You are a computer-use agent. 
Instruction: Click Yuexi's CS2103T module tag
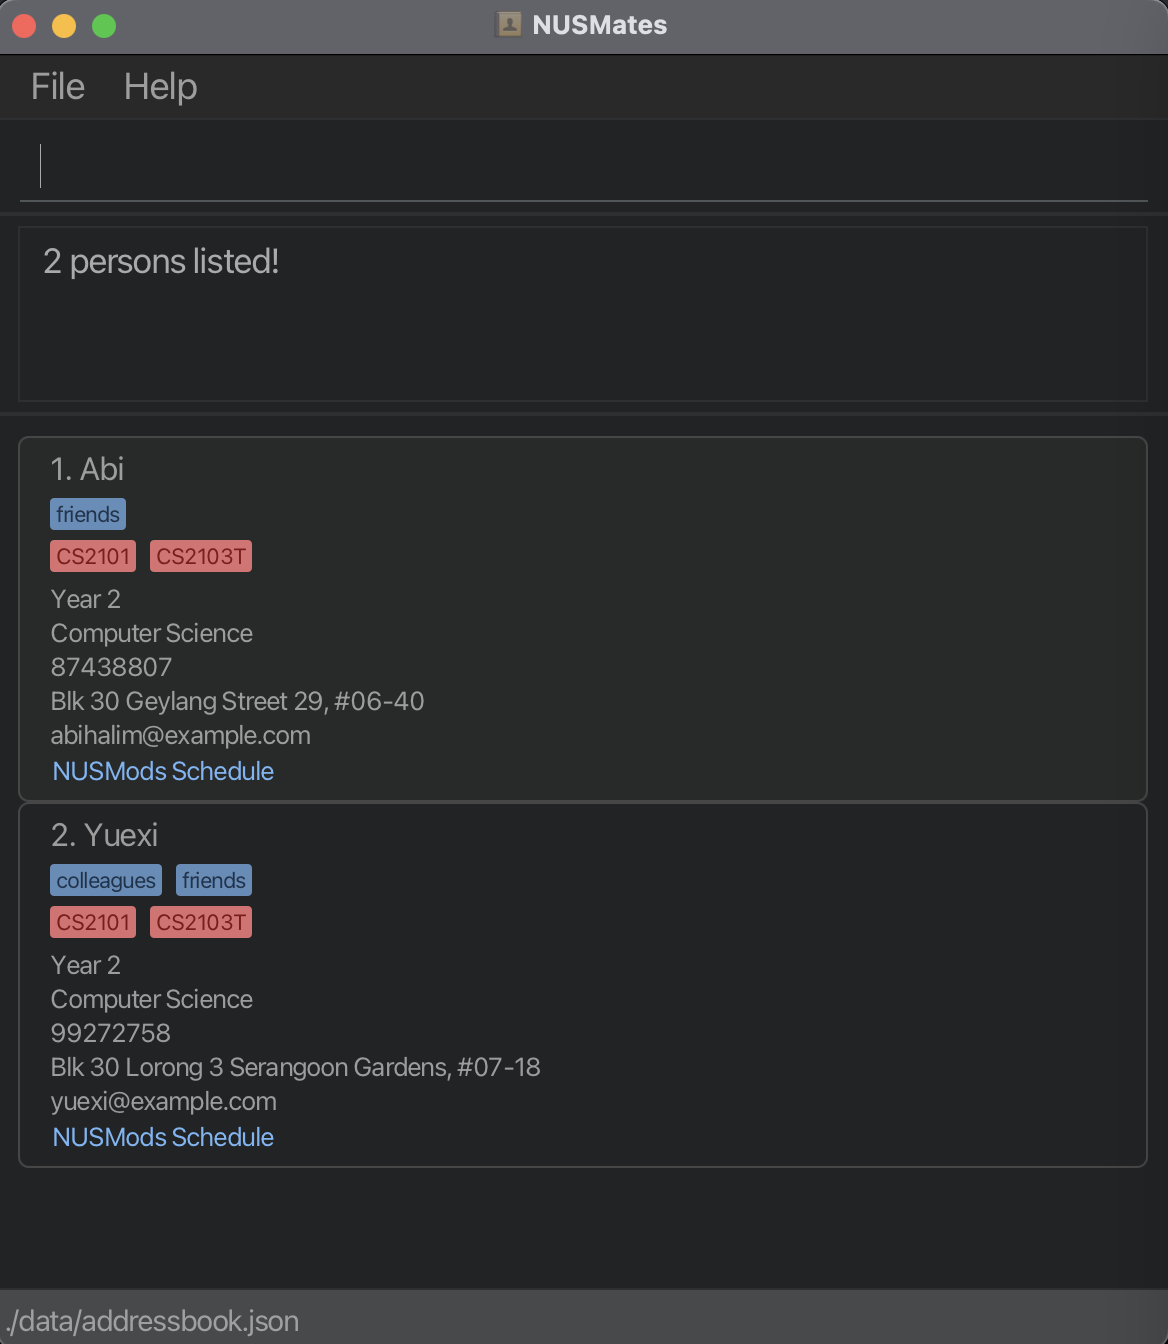[201, 922]
